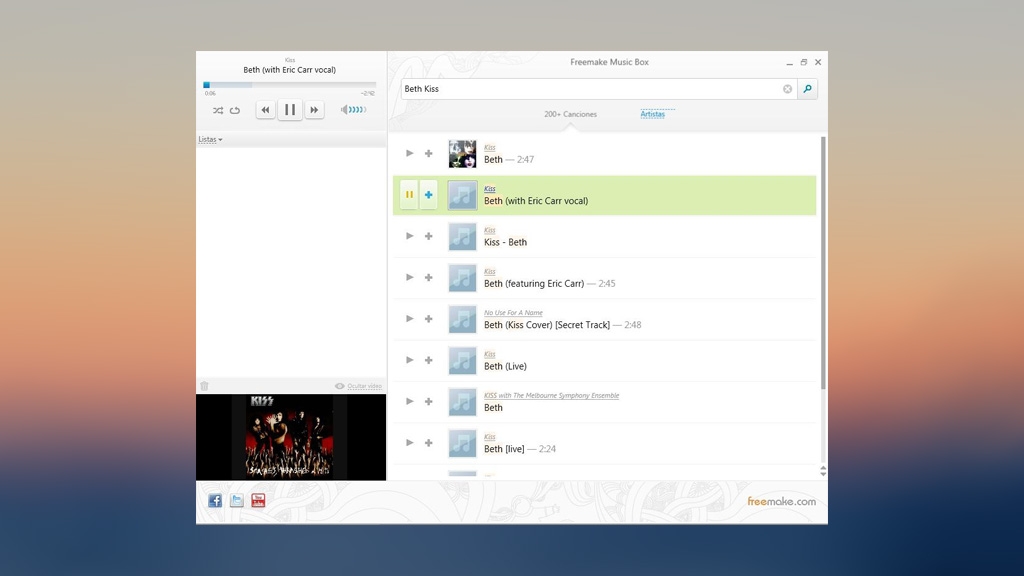Add Kiss - Beth to playlist

point(428,236)
